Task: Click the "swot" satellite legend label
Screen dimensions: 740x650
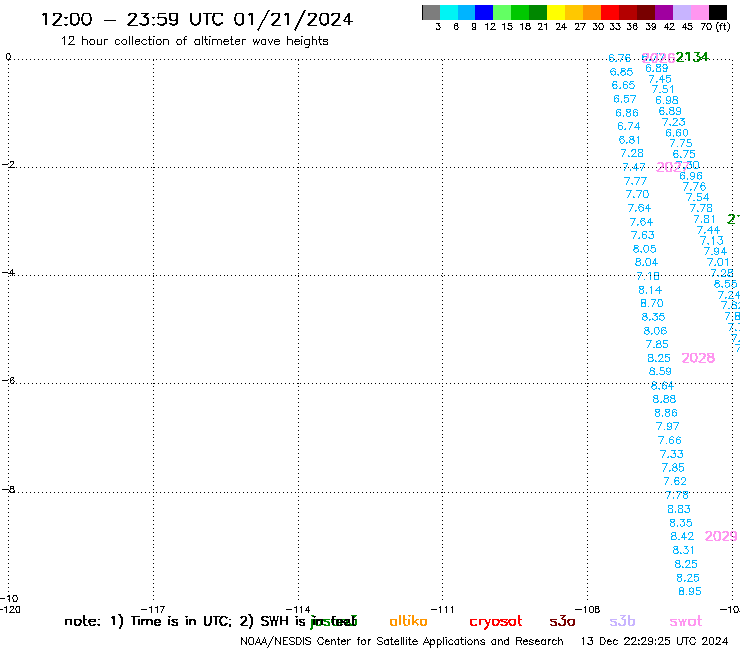Action: [686, 621]
